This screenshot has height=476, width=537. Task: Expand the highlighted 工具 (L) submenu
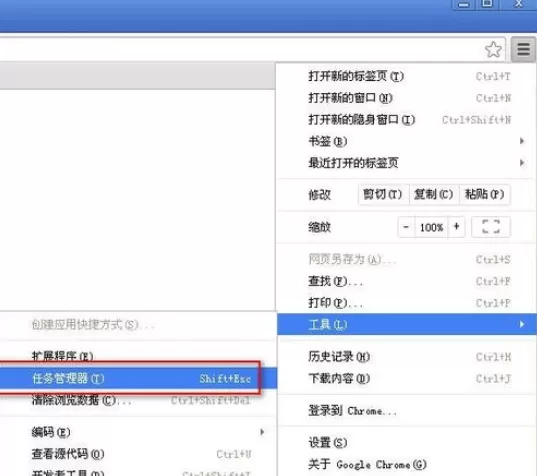(x=407, y=324)
